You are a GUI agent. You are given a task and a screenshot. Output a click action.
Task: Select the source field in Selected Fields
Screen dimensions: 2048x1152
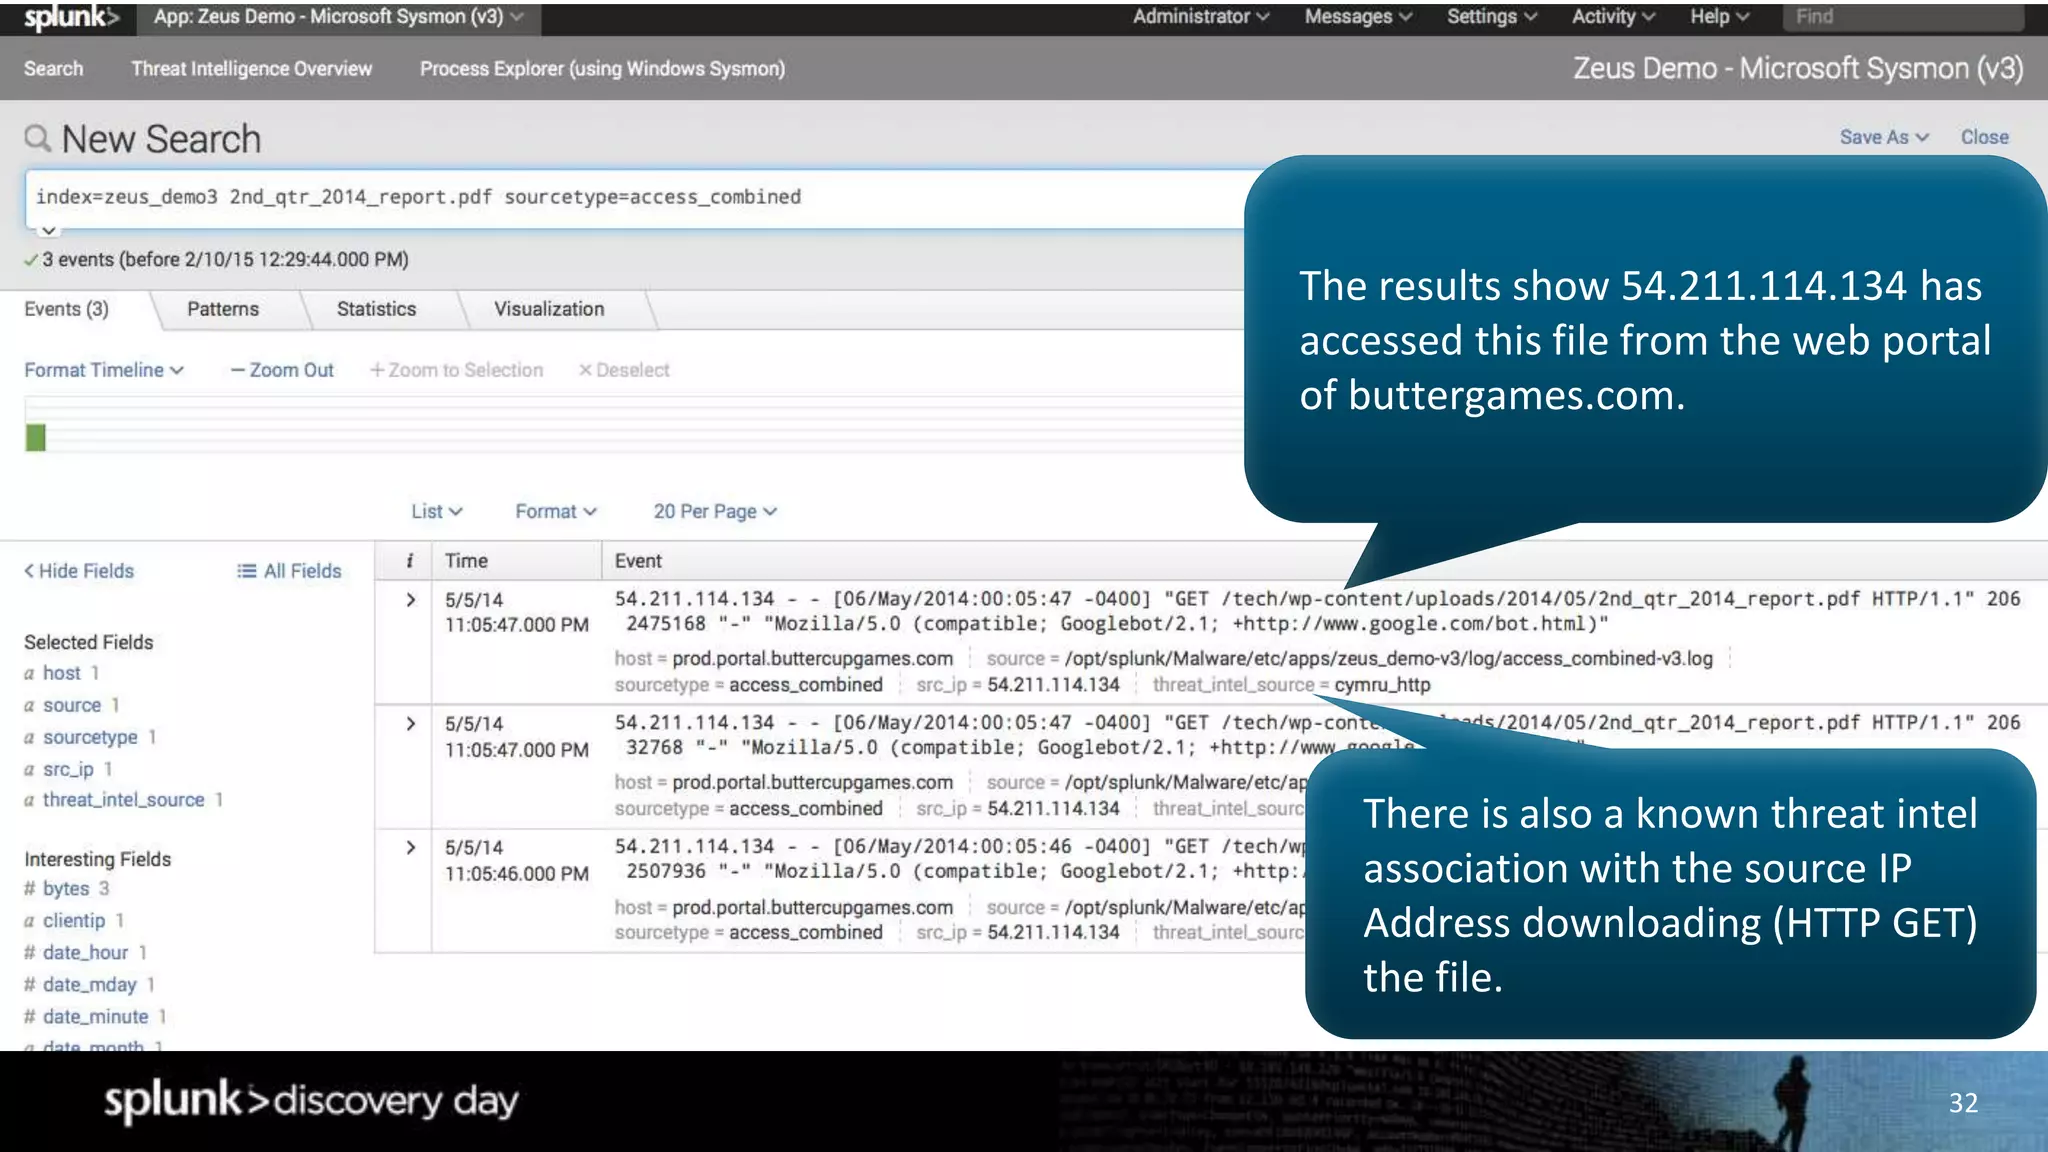tap(72, 705)
